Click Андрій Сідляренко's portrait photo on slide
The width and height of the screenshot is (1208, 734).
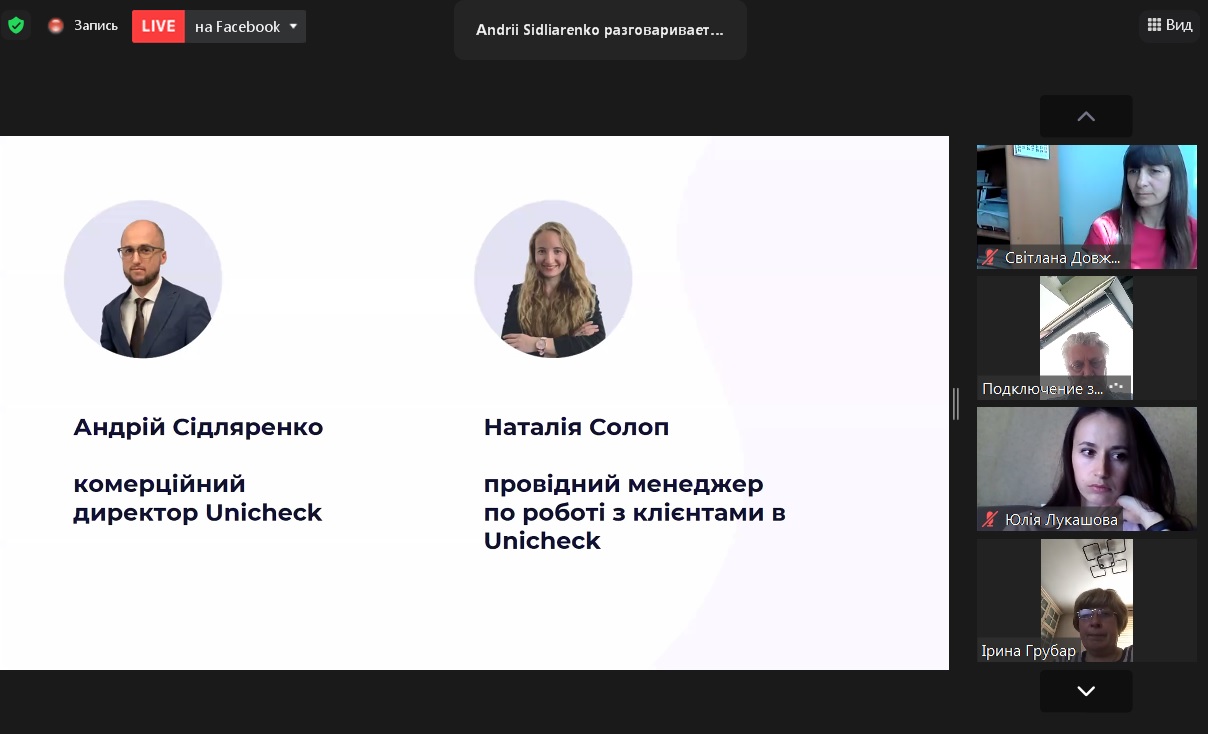143,279
